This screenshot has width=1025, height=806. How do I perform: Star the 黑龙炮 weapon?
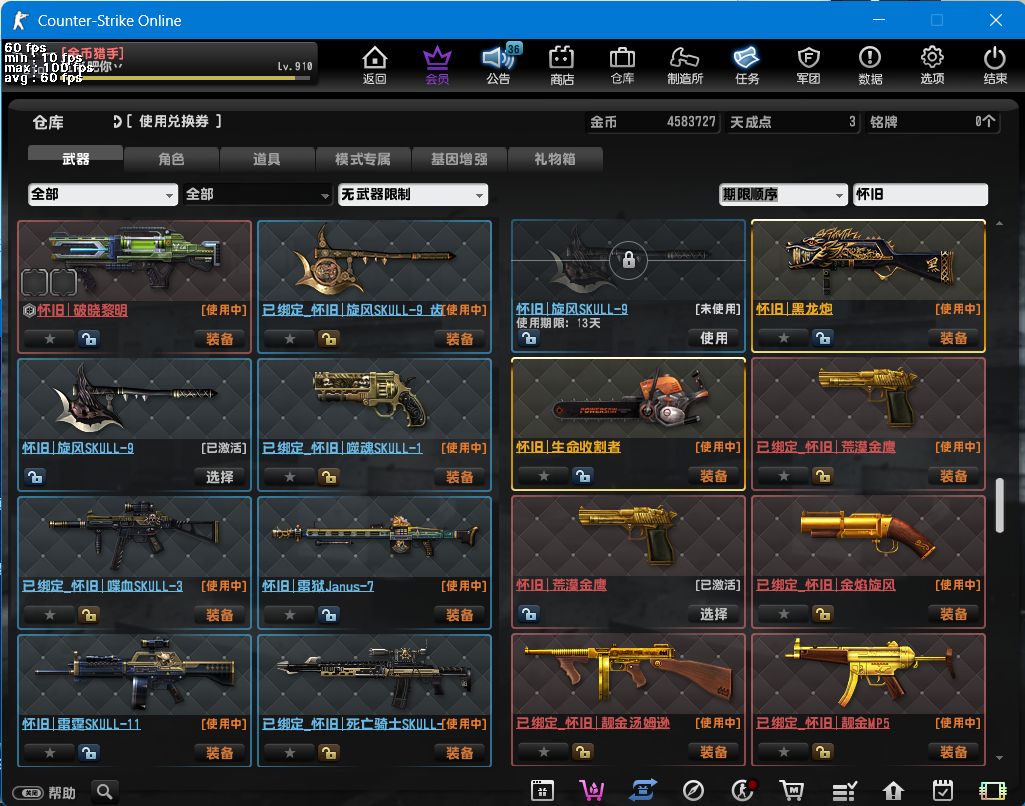[784, 338]
